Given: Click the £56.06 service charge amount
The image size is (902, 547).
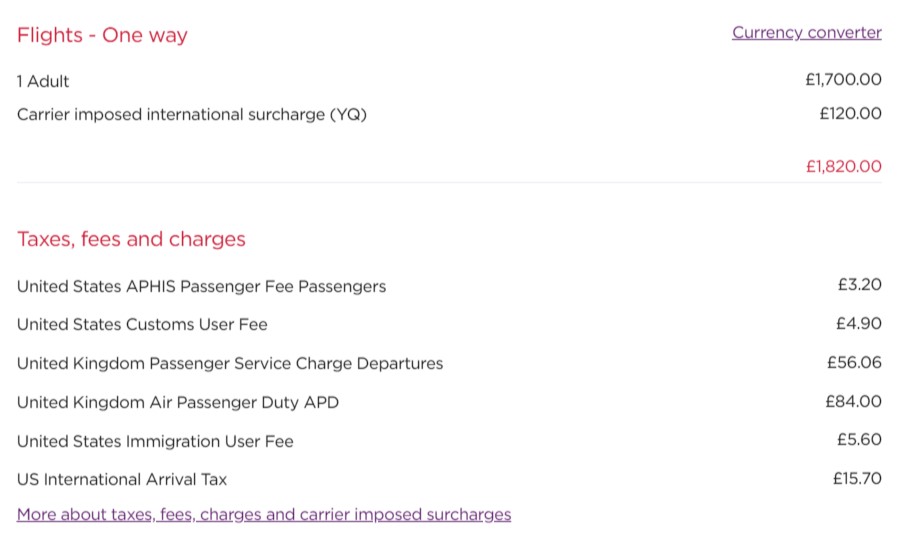Looking at the screenshot, I should tap(854, 362).
